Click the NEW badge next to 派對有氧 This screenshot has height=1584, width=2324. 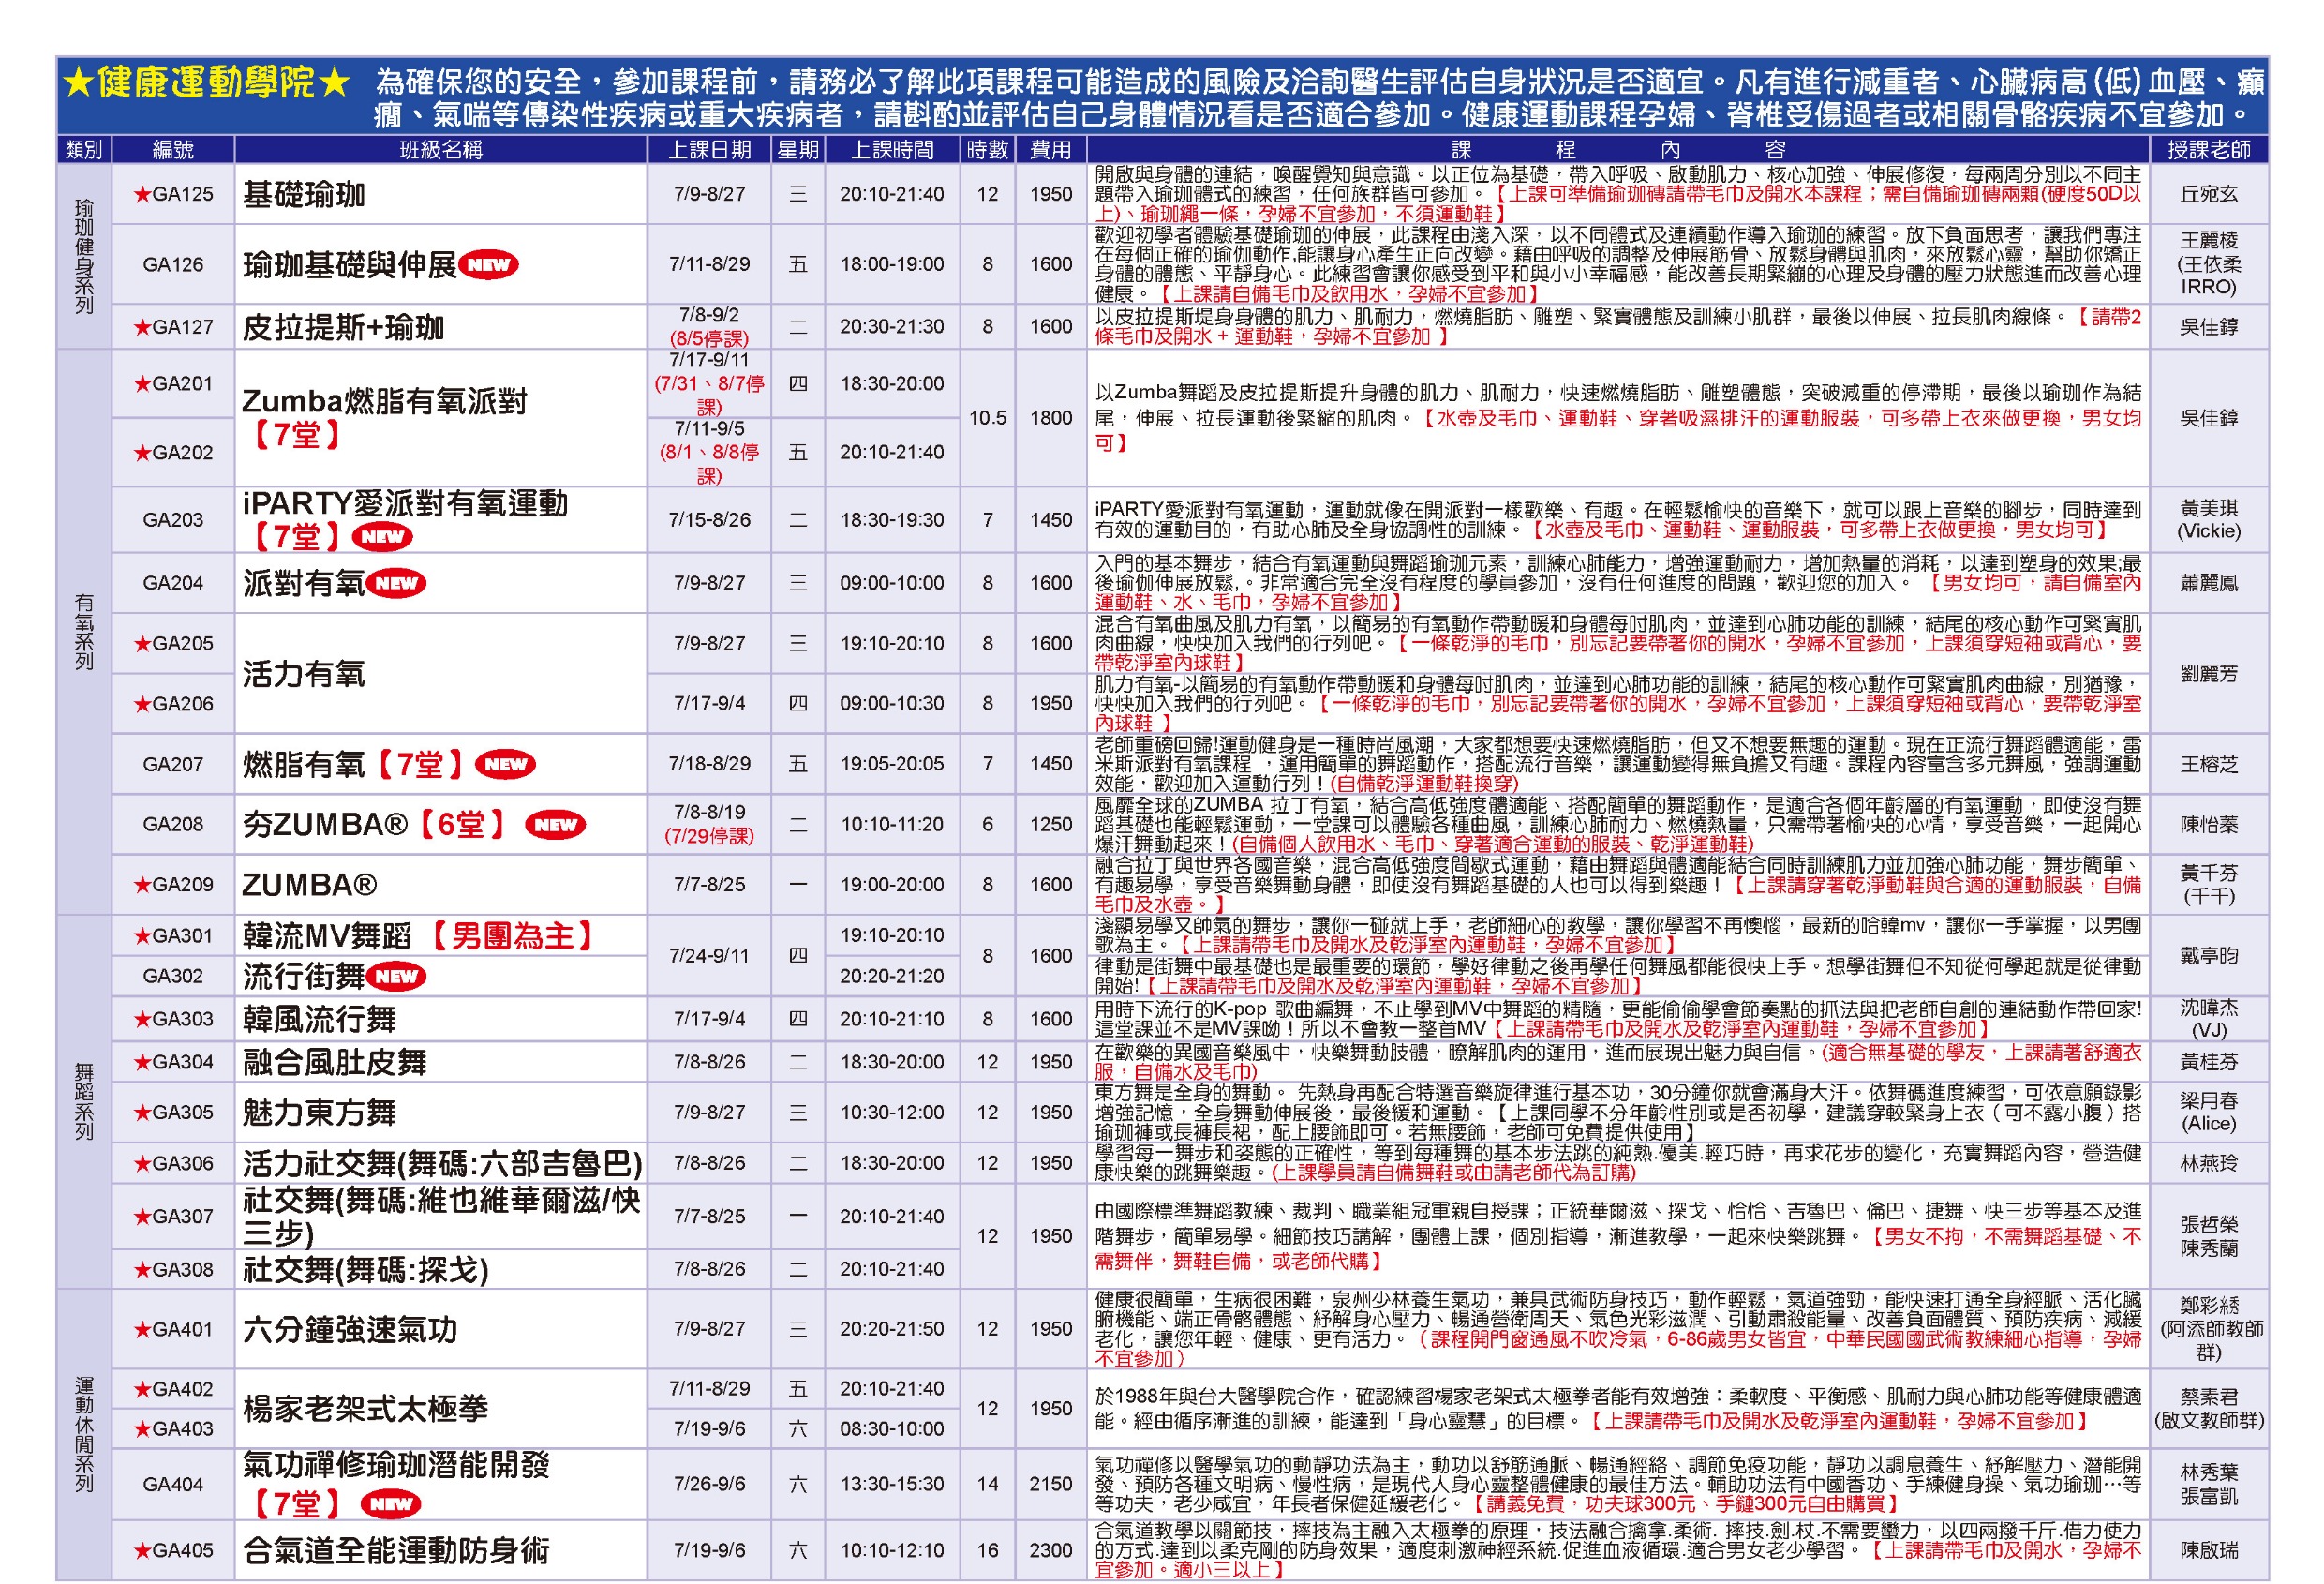(396, 584)
